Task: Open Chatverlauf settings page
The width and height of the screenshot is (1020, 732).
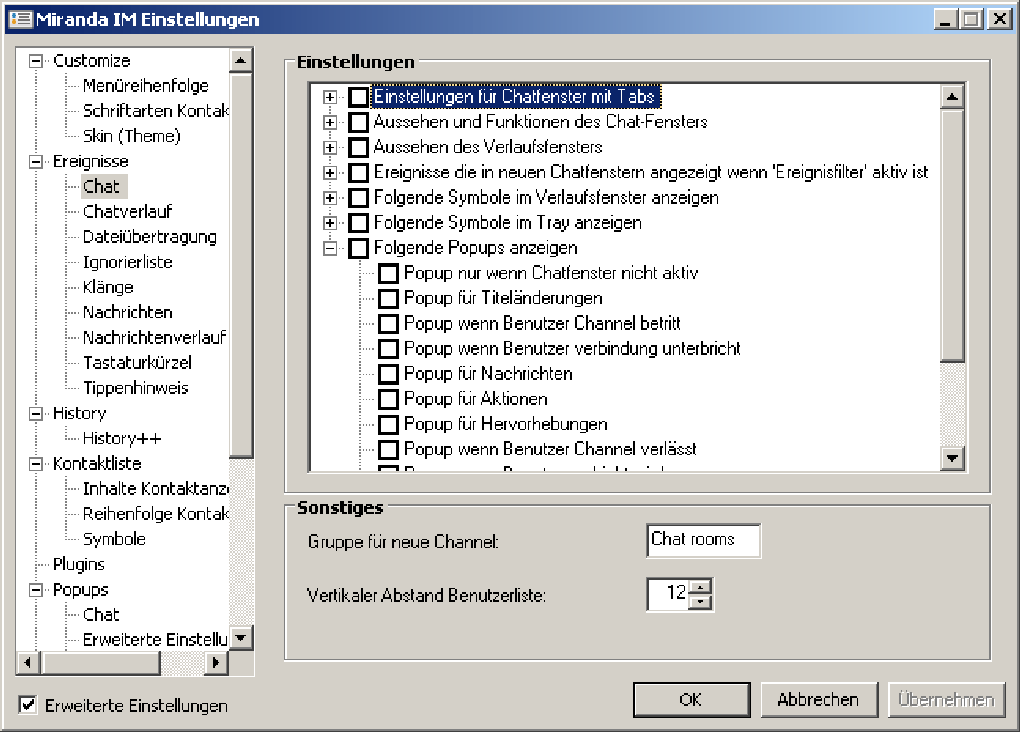Action: click(x=128, y=211)
